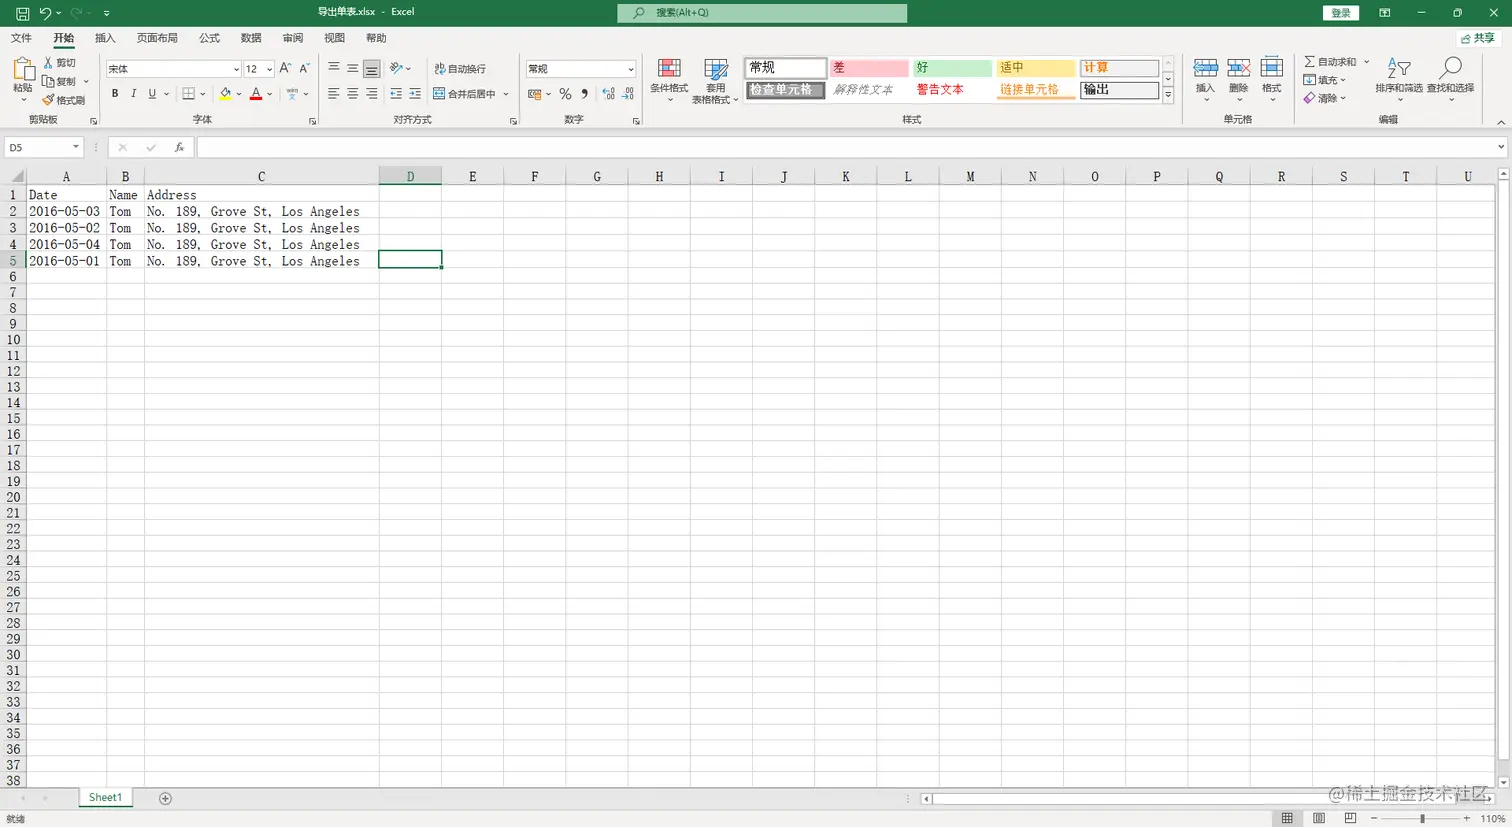The image size is (1512, 827).
Task: Open the cell Format (格式) menu
Action: [1271, 78]
